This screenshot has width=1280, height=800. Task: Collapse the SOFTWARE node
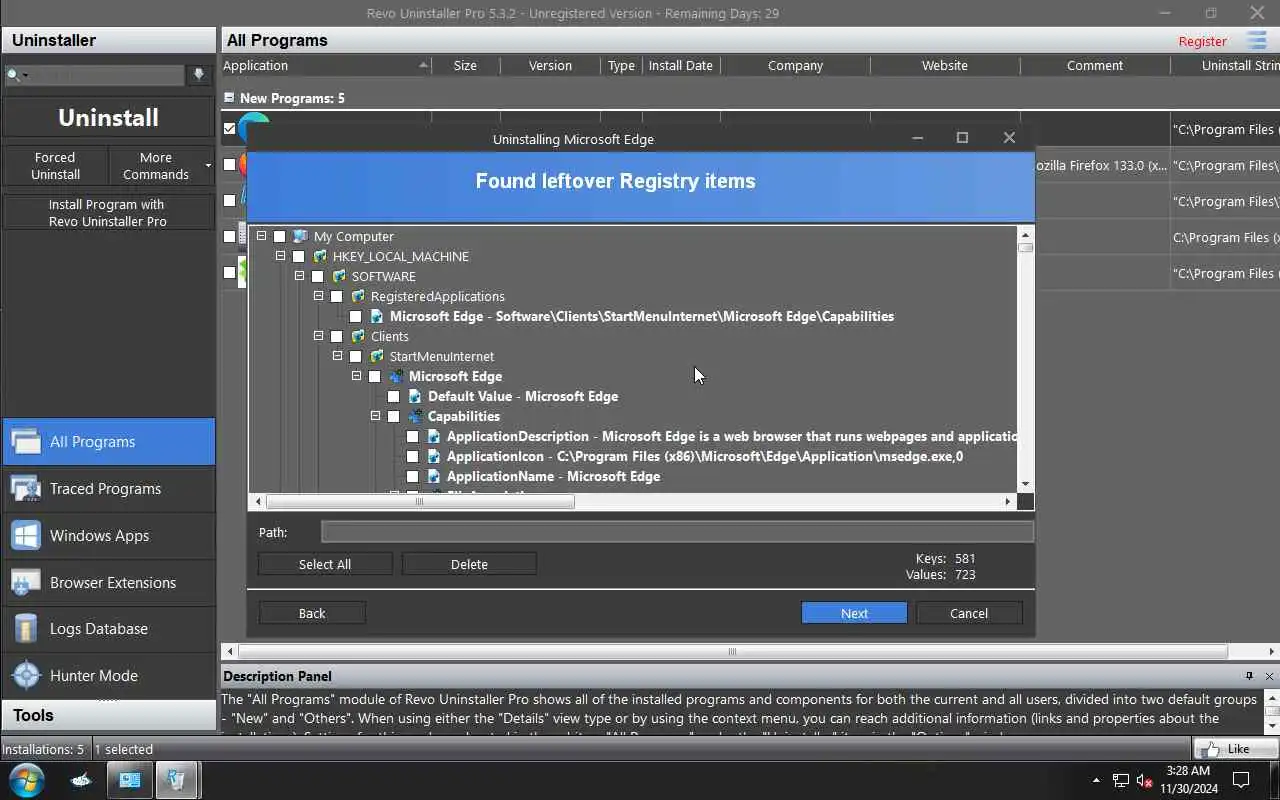point(299,277)
